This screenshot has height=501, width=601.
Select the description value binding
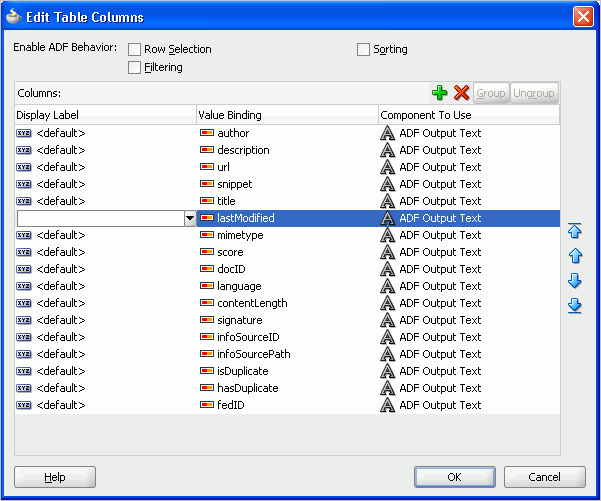(243, 150)
